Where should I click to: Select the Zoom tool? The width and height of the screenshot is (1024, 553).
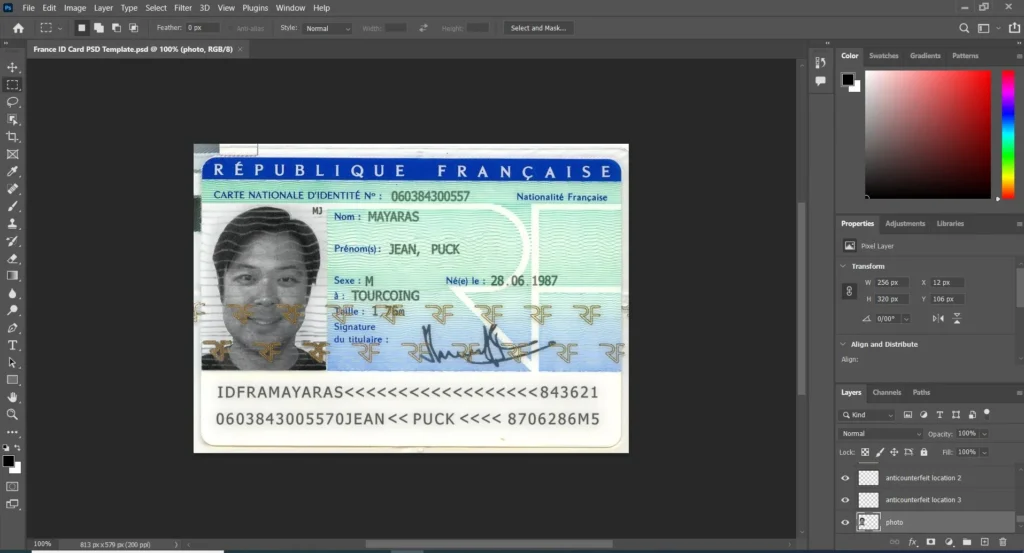[12, 415]
